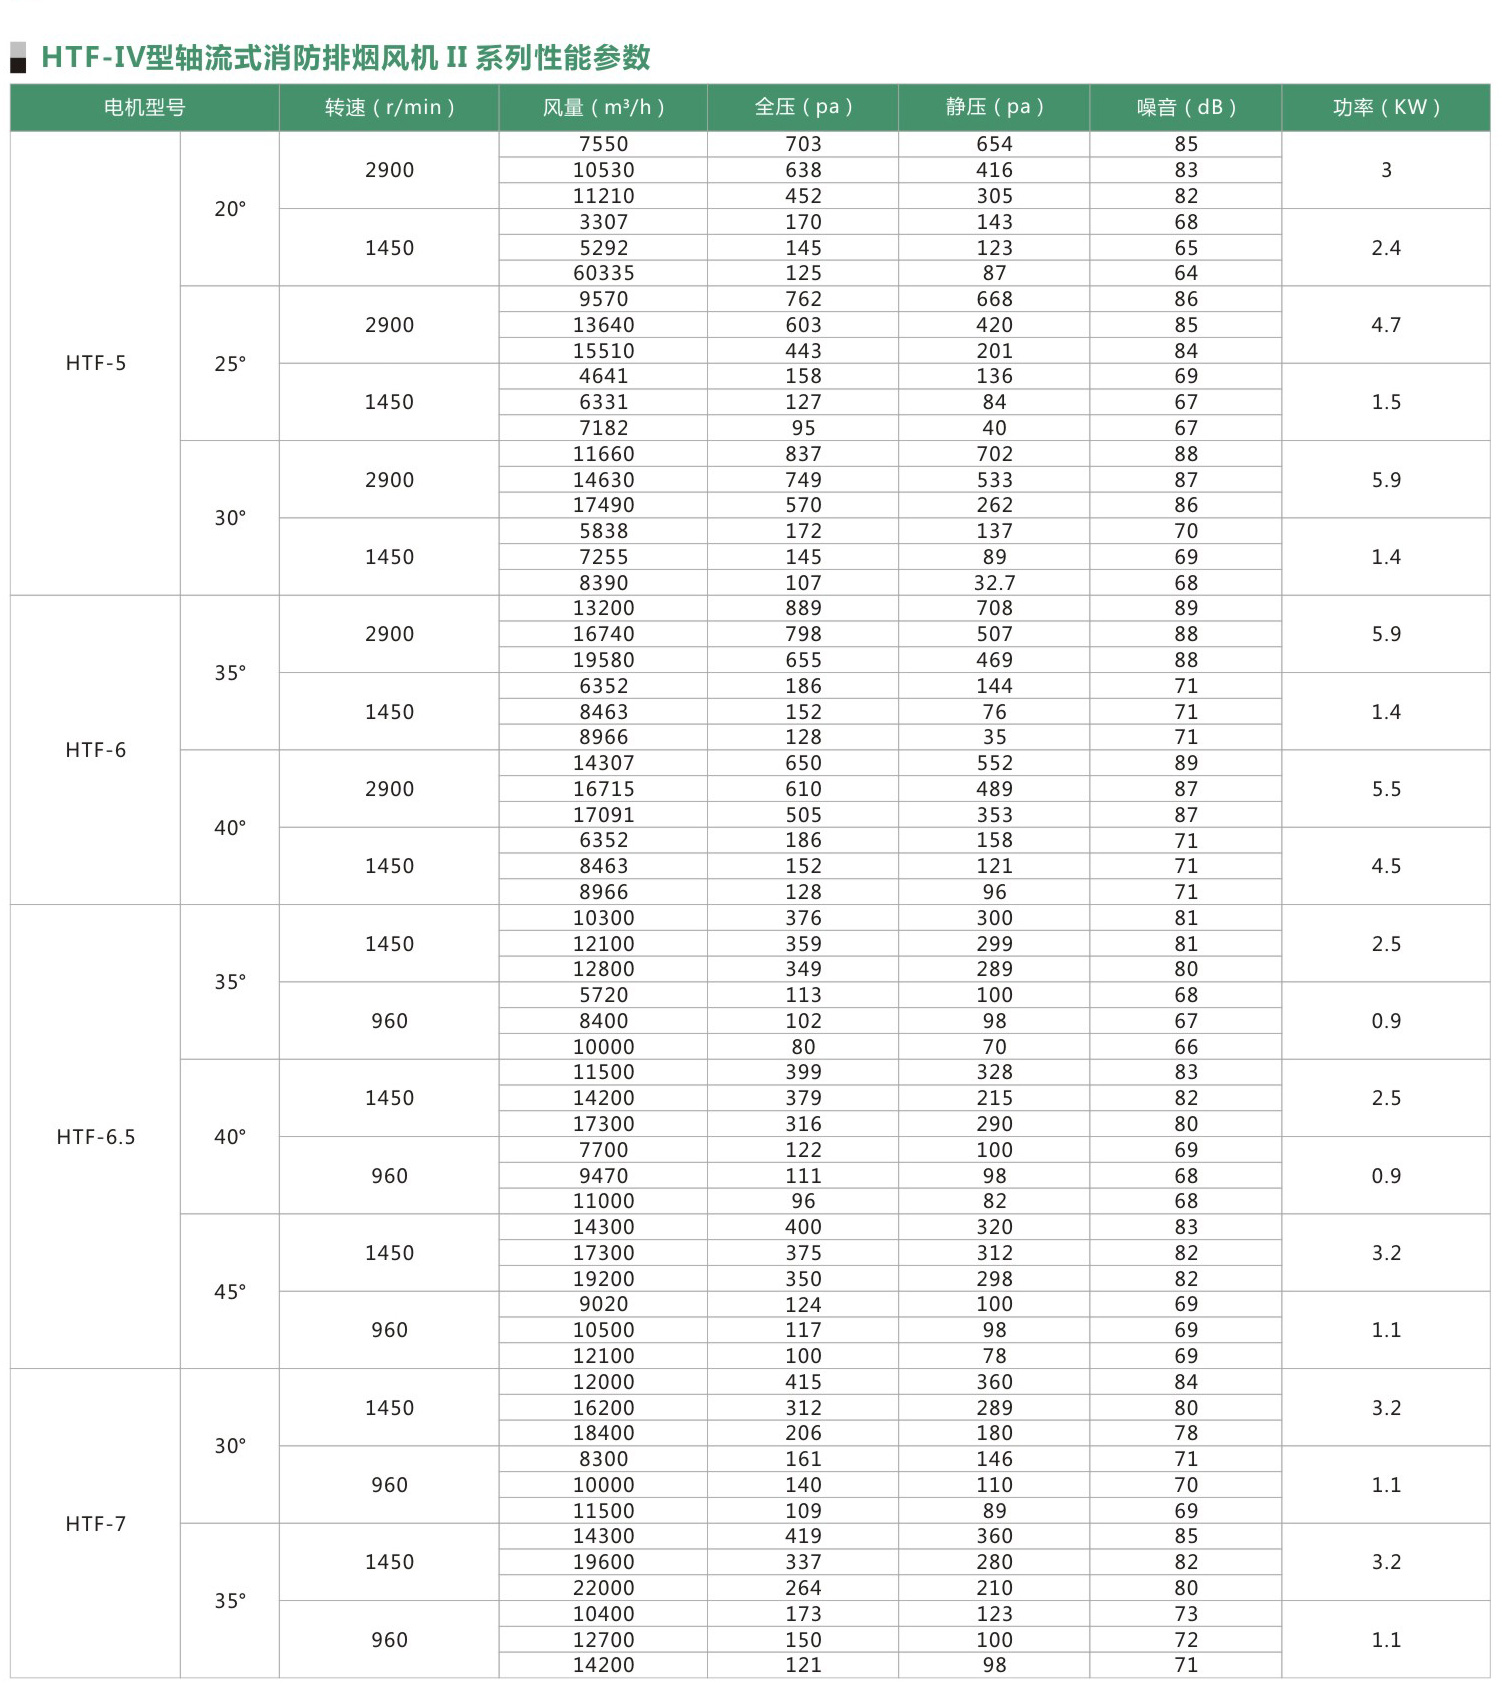Select the HTF-7 model cell

(96, 1524)
